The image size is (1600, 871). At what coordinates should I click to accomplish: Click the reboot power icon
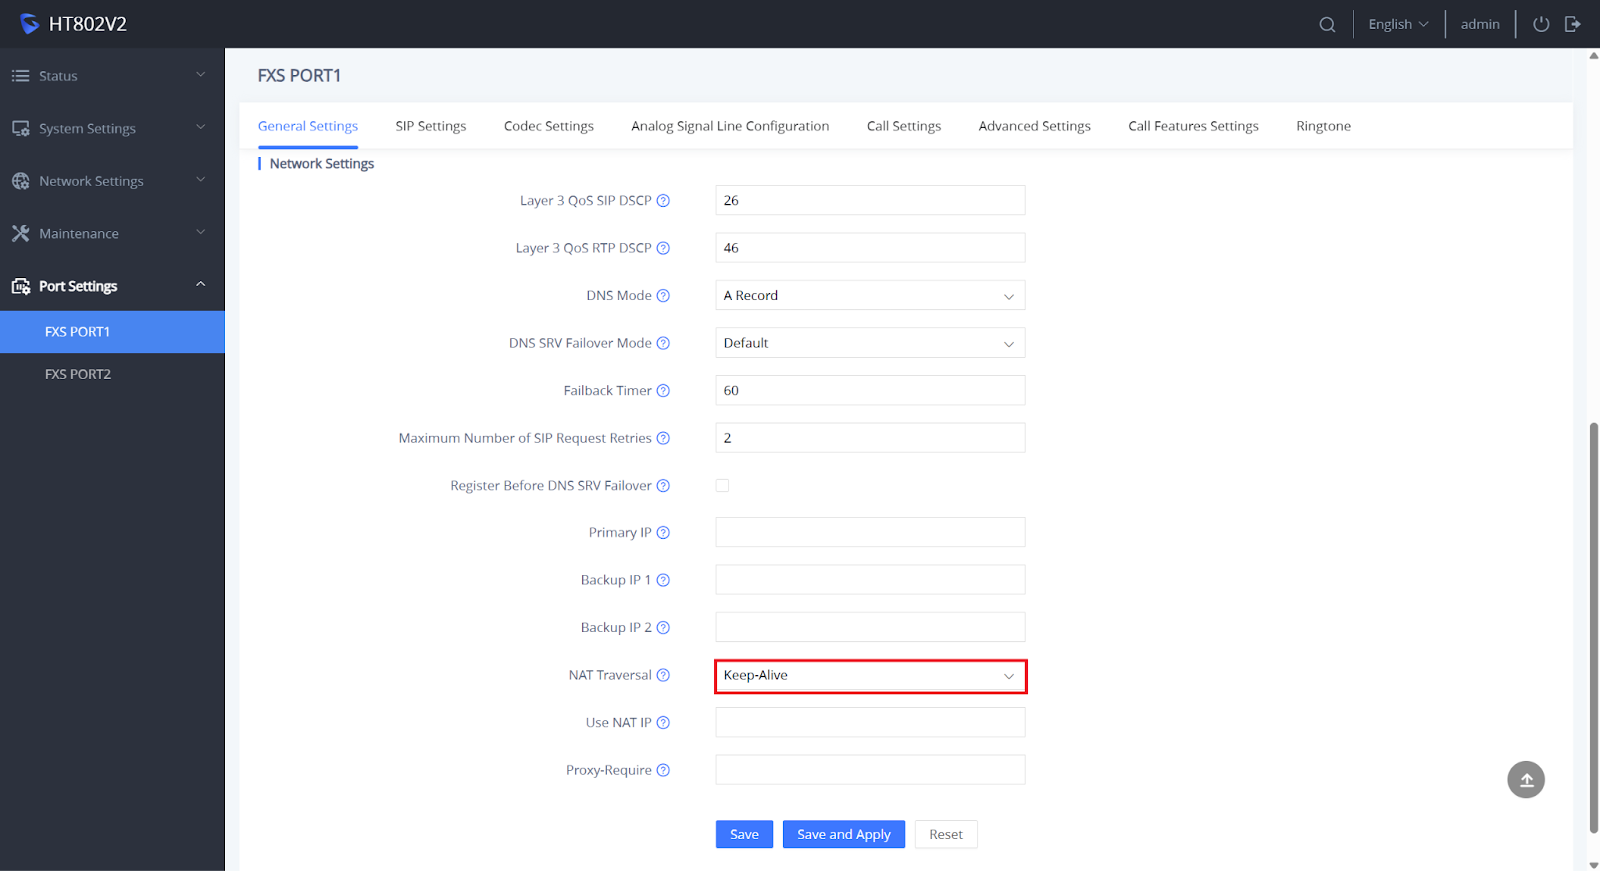pos(1541,24)
